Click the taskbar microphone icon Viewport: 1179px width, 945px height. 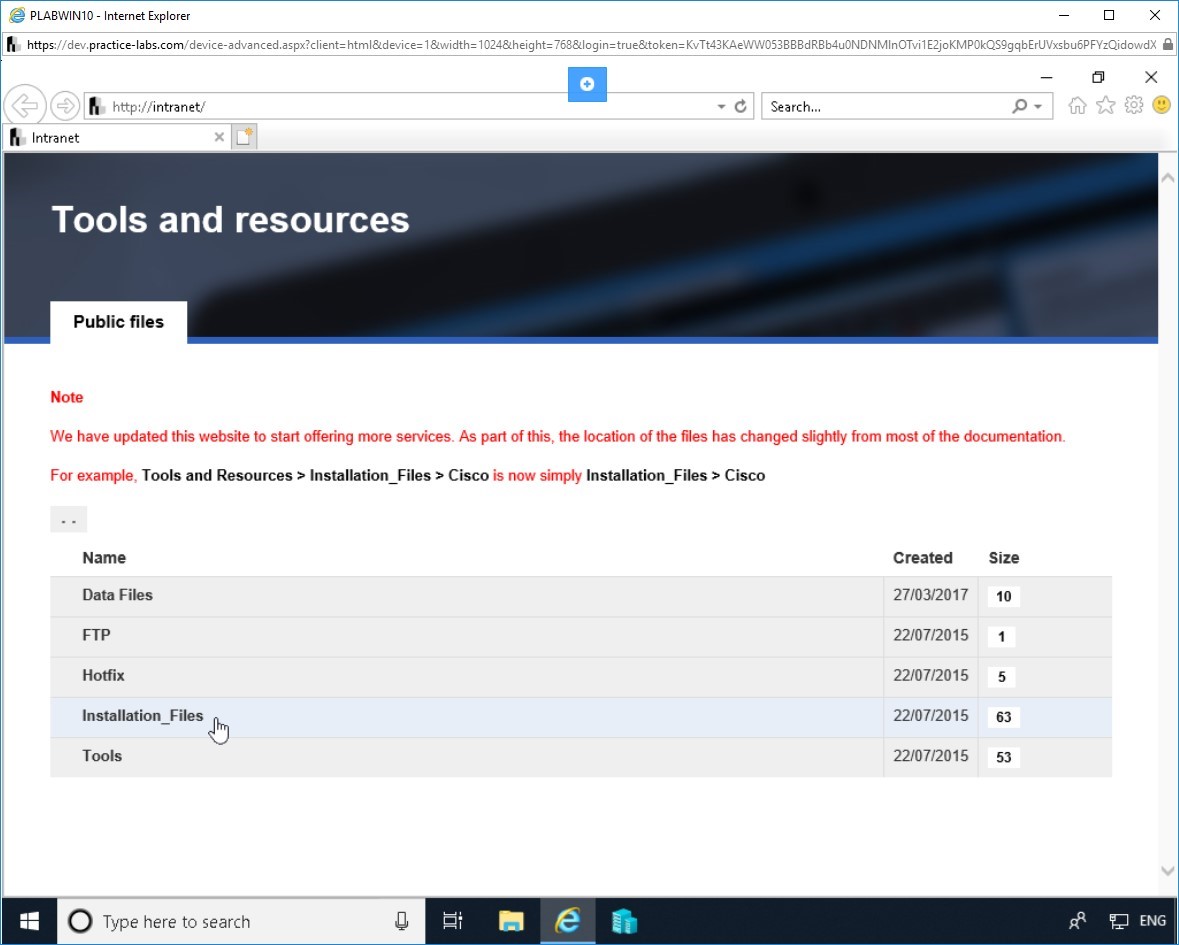402,921
